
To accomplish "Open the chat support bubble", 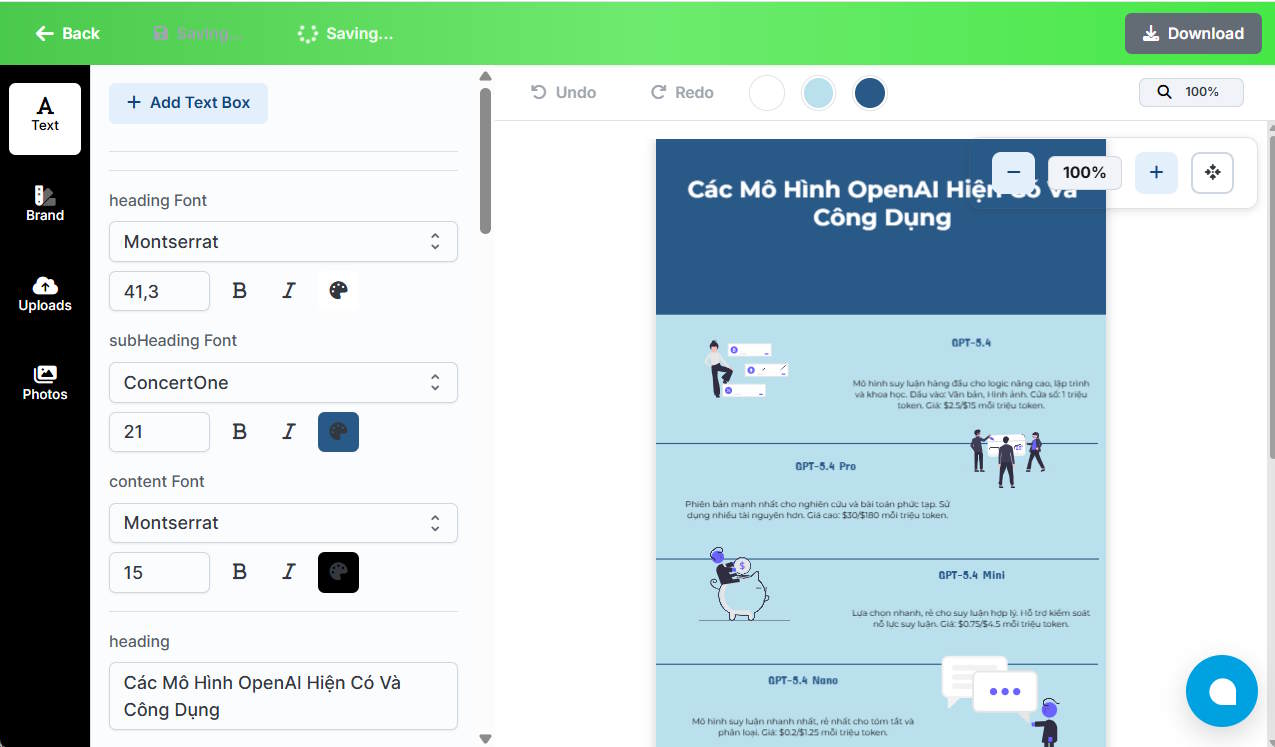I will (1221, 690).
